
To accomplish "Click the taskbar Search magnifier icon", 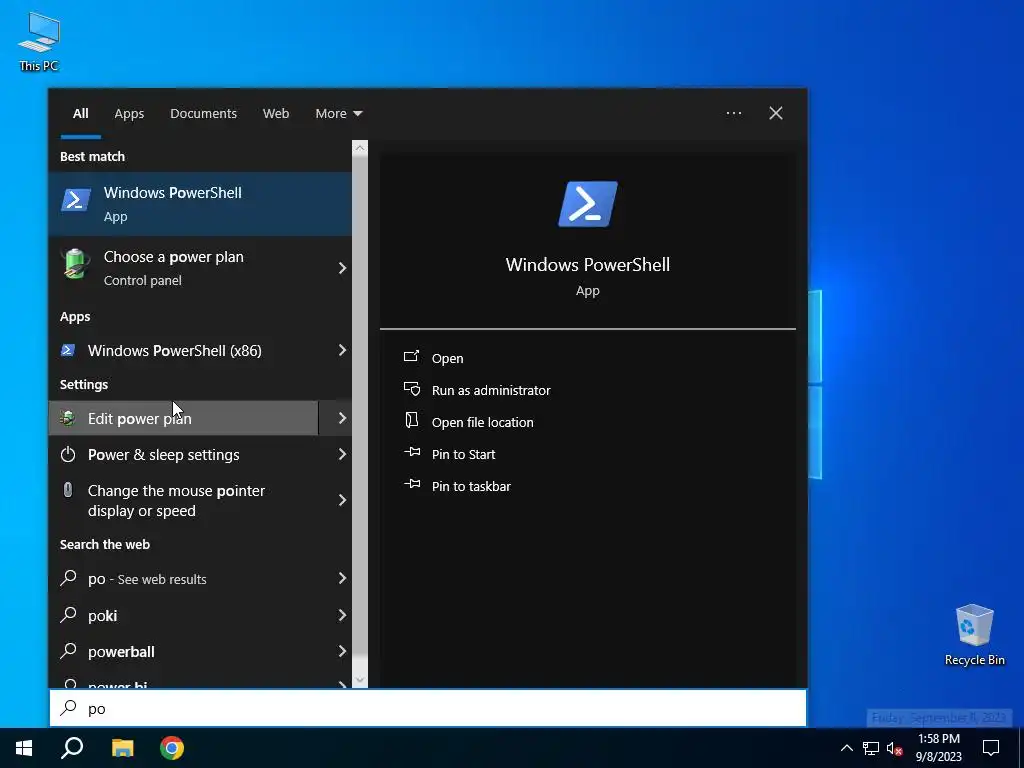I will (72, 748).
